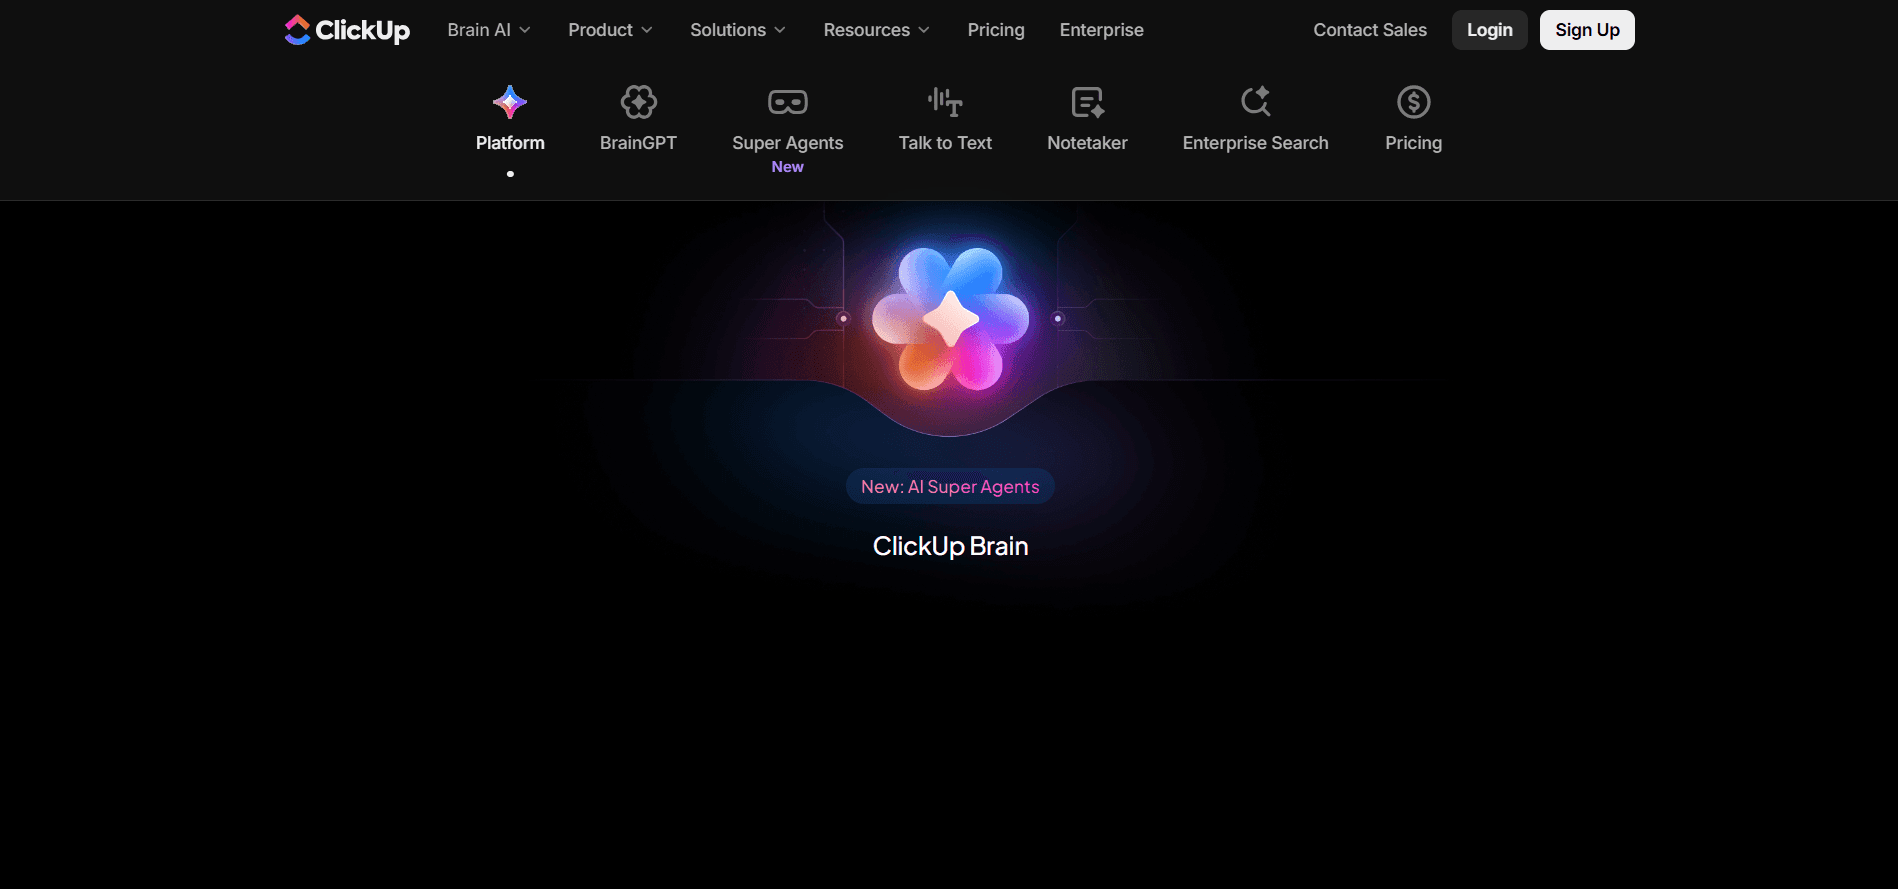Open the Enterprise page link
This screenshot has height=889, width=1898.
(x=1102, y=30)
